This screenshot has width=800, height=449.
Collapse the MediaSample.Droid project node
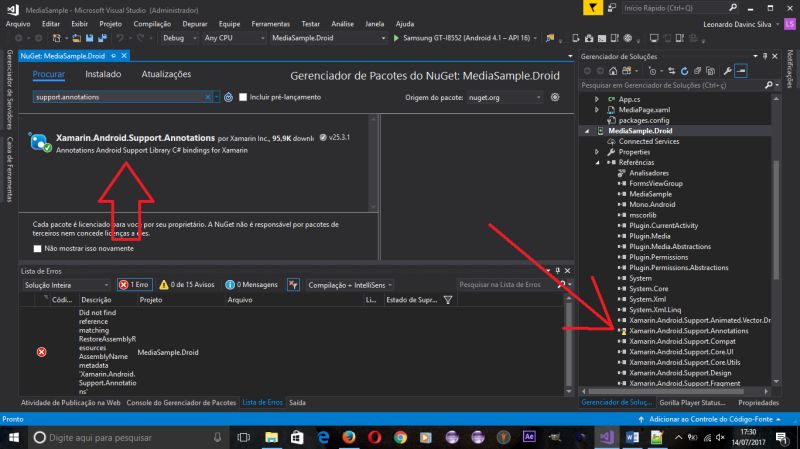587,131
